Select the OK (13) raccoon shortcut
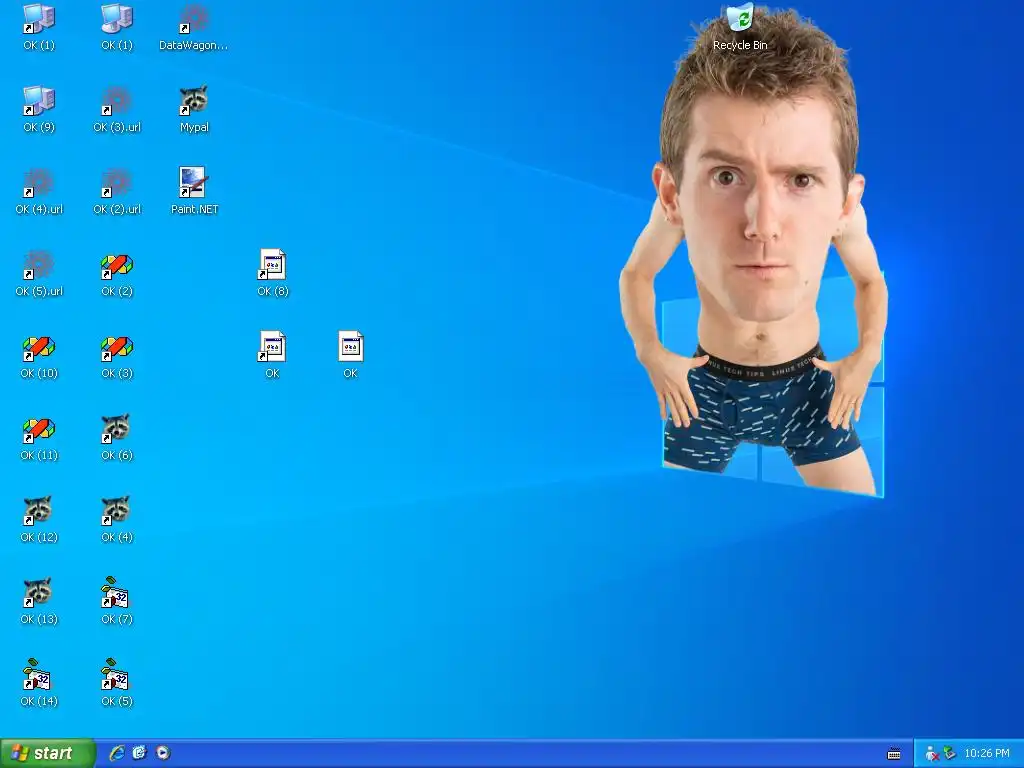1024x768 pixels. click(x=39, y=601)
